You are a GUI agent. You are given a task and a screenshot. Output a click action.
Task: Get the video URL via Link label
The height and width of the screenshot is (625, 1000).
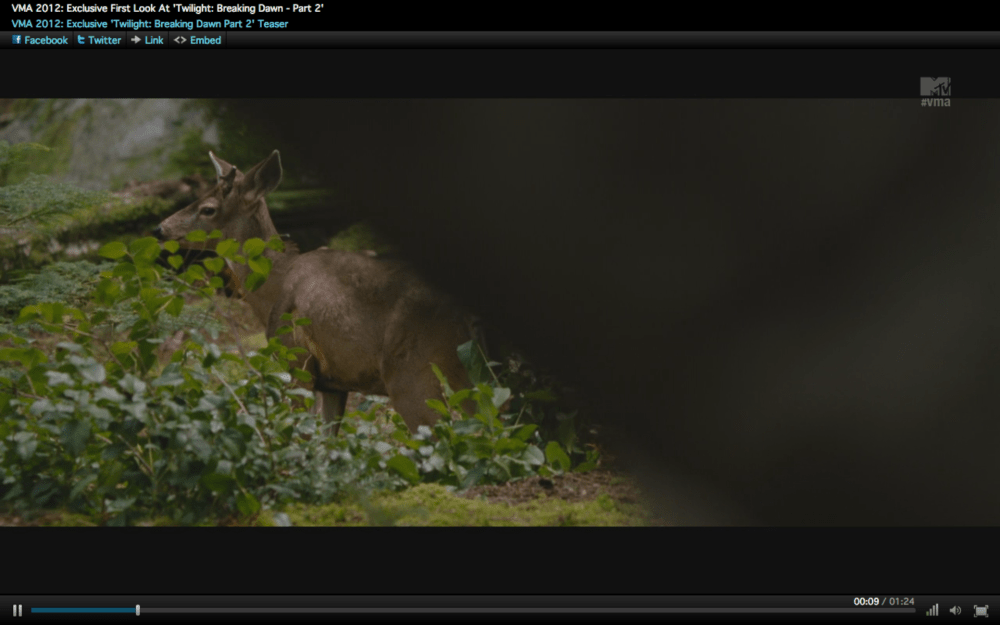[154, 40]
